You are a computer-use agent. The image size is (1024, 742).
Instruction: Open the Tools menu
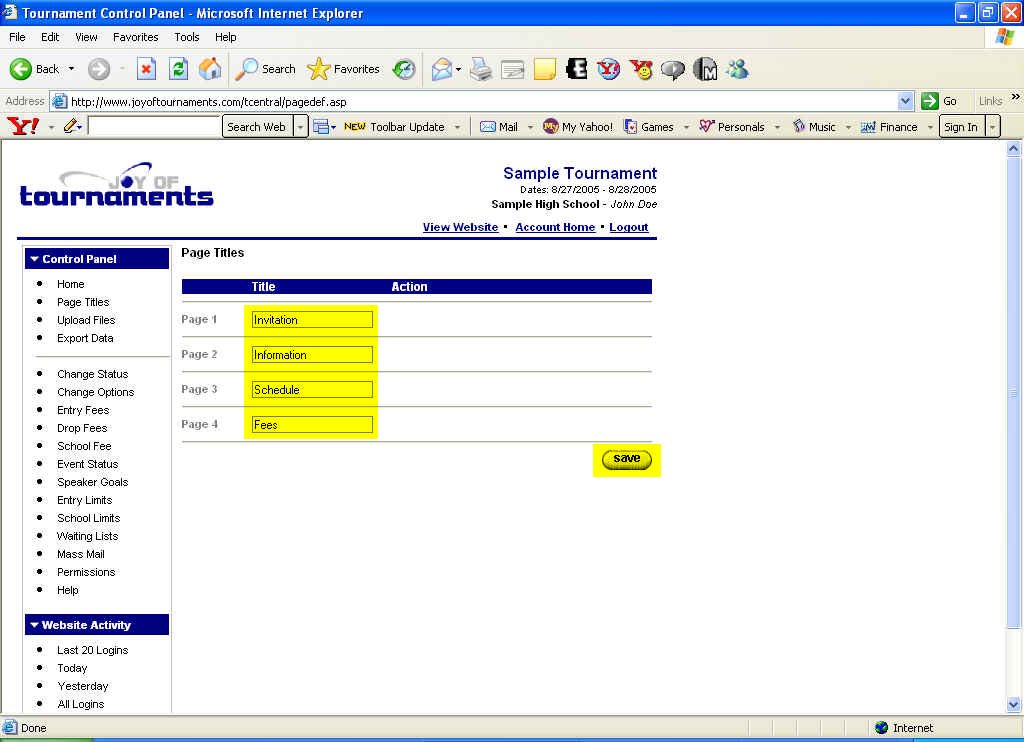pos(187,37)
